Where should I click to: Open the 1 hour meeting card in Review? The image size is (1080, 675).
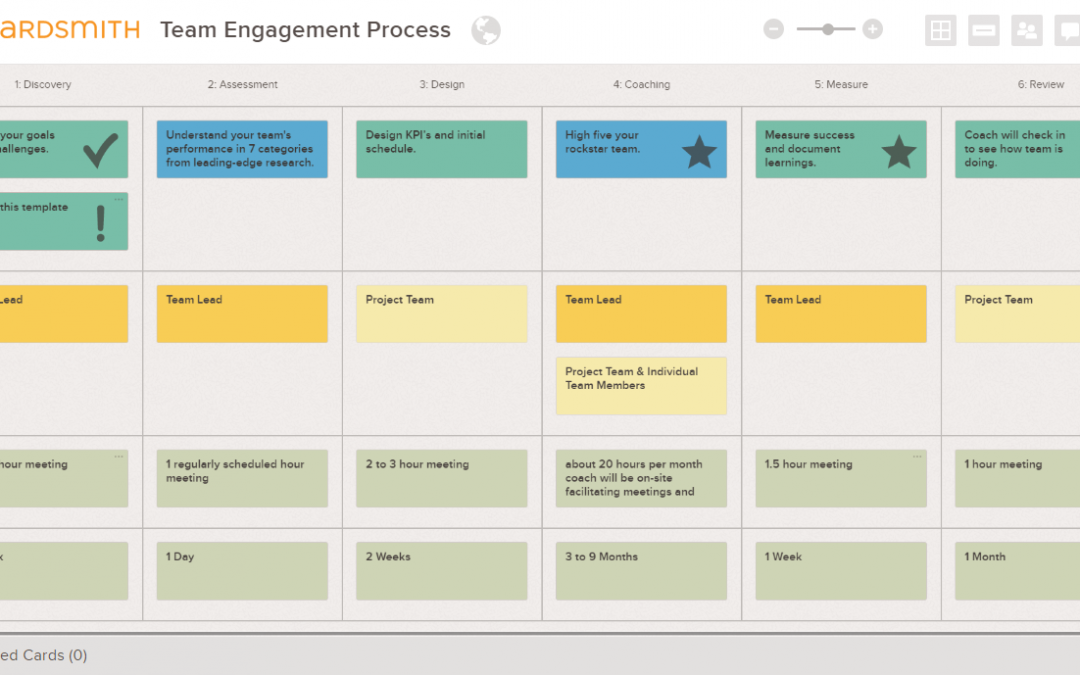[1017, 479]
